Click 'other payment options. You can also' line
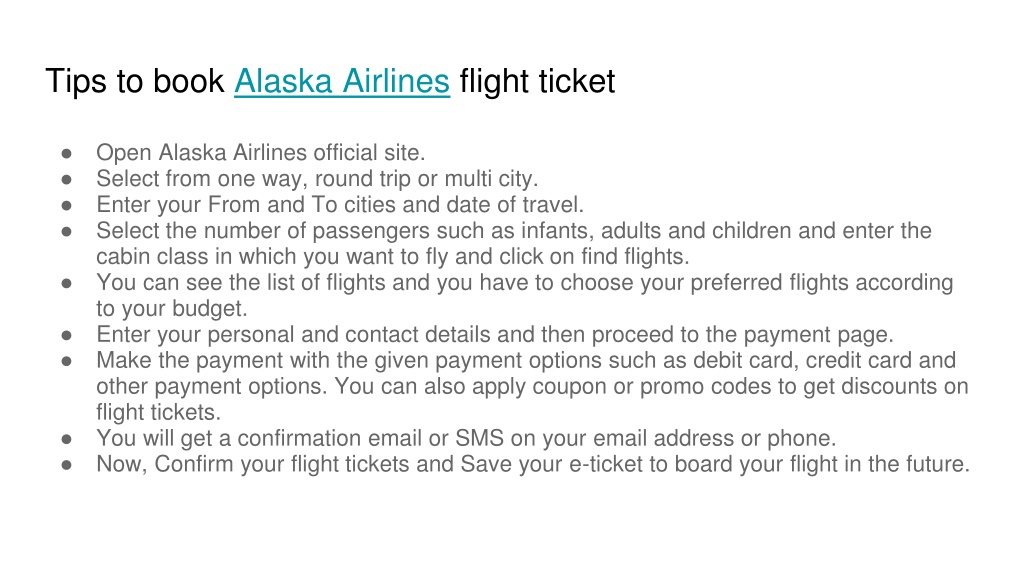This screenshot has height=576, width=1024. coord(532,386)
